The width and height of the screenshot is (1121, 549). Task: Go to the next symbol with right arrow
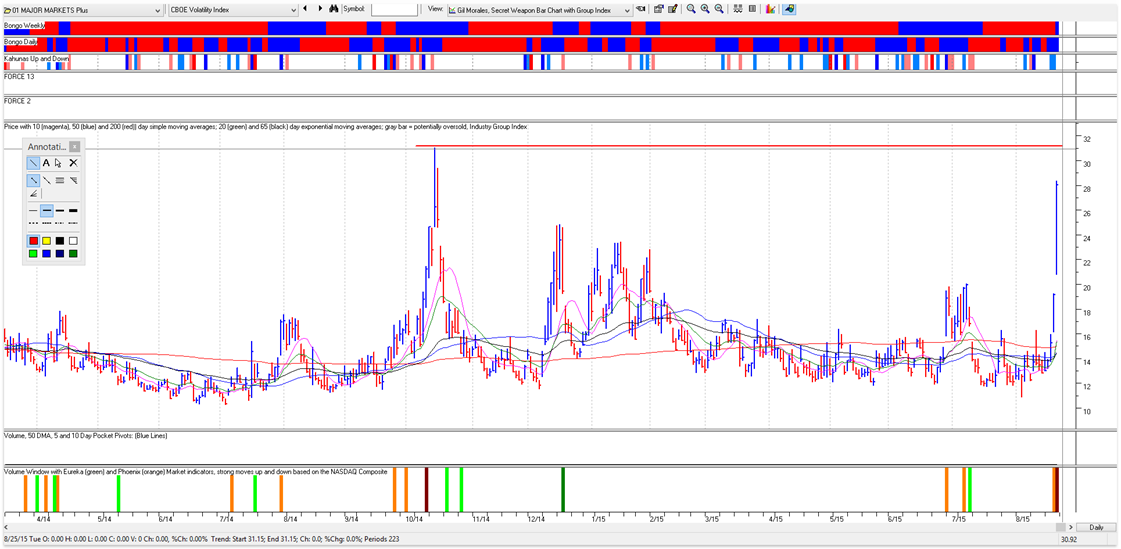[x=318, y=9]
